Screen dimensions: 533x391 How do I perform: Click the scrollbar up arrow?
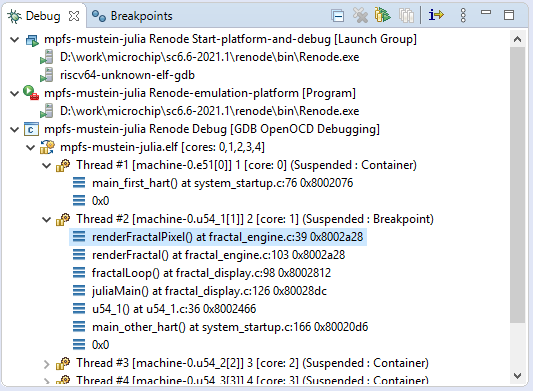click(x=517, y=39)
